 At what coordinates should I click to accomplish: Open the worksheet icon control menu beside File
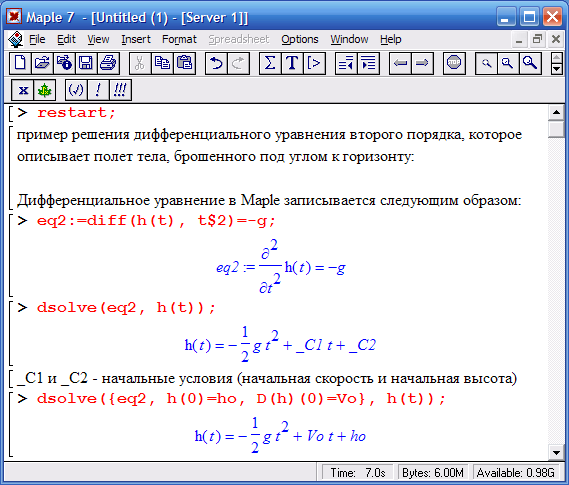pos(16,39)
